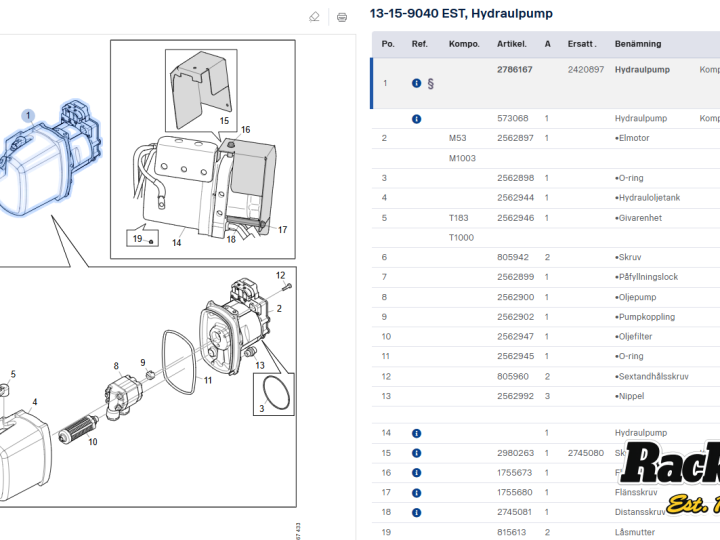This screenshot has width=720, height=540.
Task: Select the Elmotor row 2562897
Action: (546, 138)
